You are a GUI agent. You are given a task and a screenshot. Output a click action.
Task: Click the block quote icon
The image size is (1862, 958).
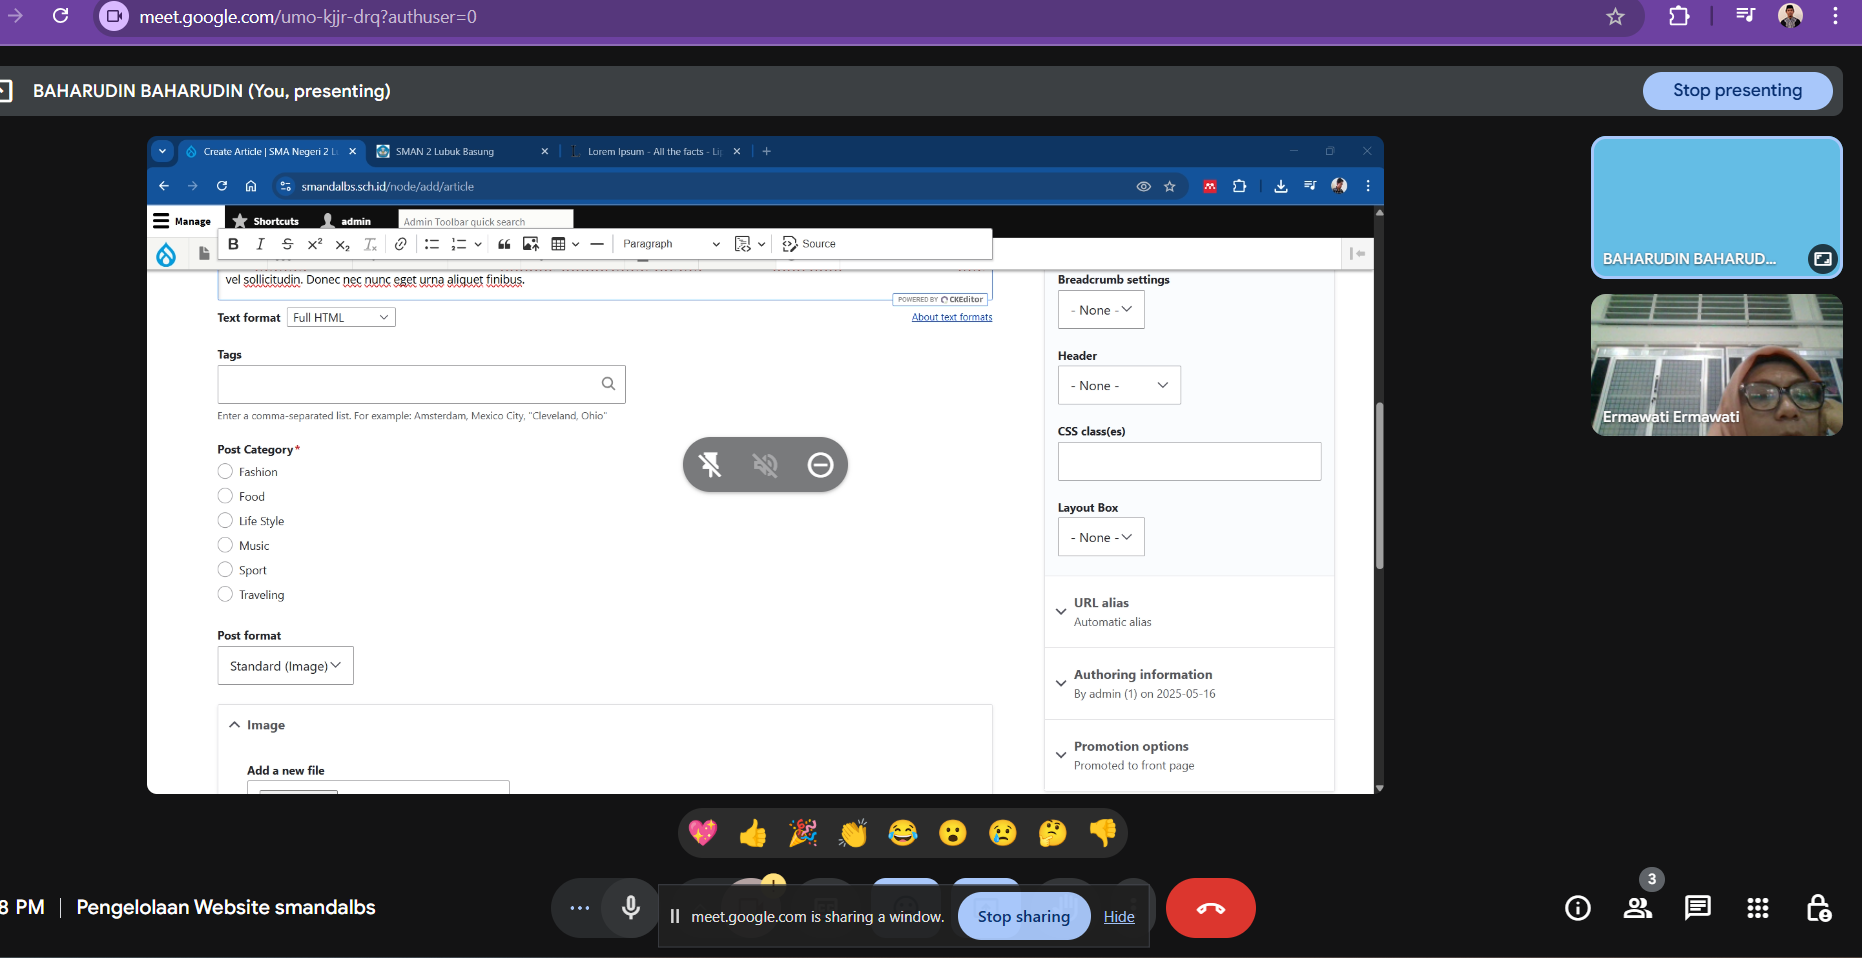pyautogui.click(x=504, y=244)
